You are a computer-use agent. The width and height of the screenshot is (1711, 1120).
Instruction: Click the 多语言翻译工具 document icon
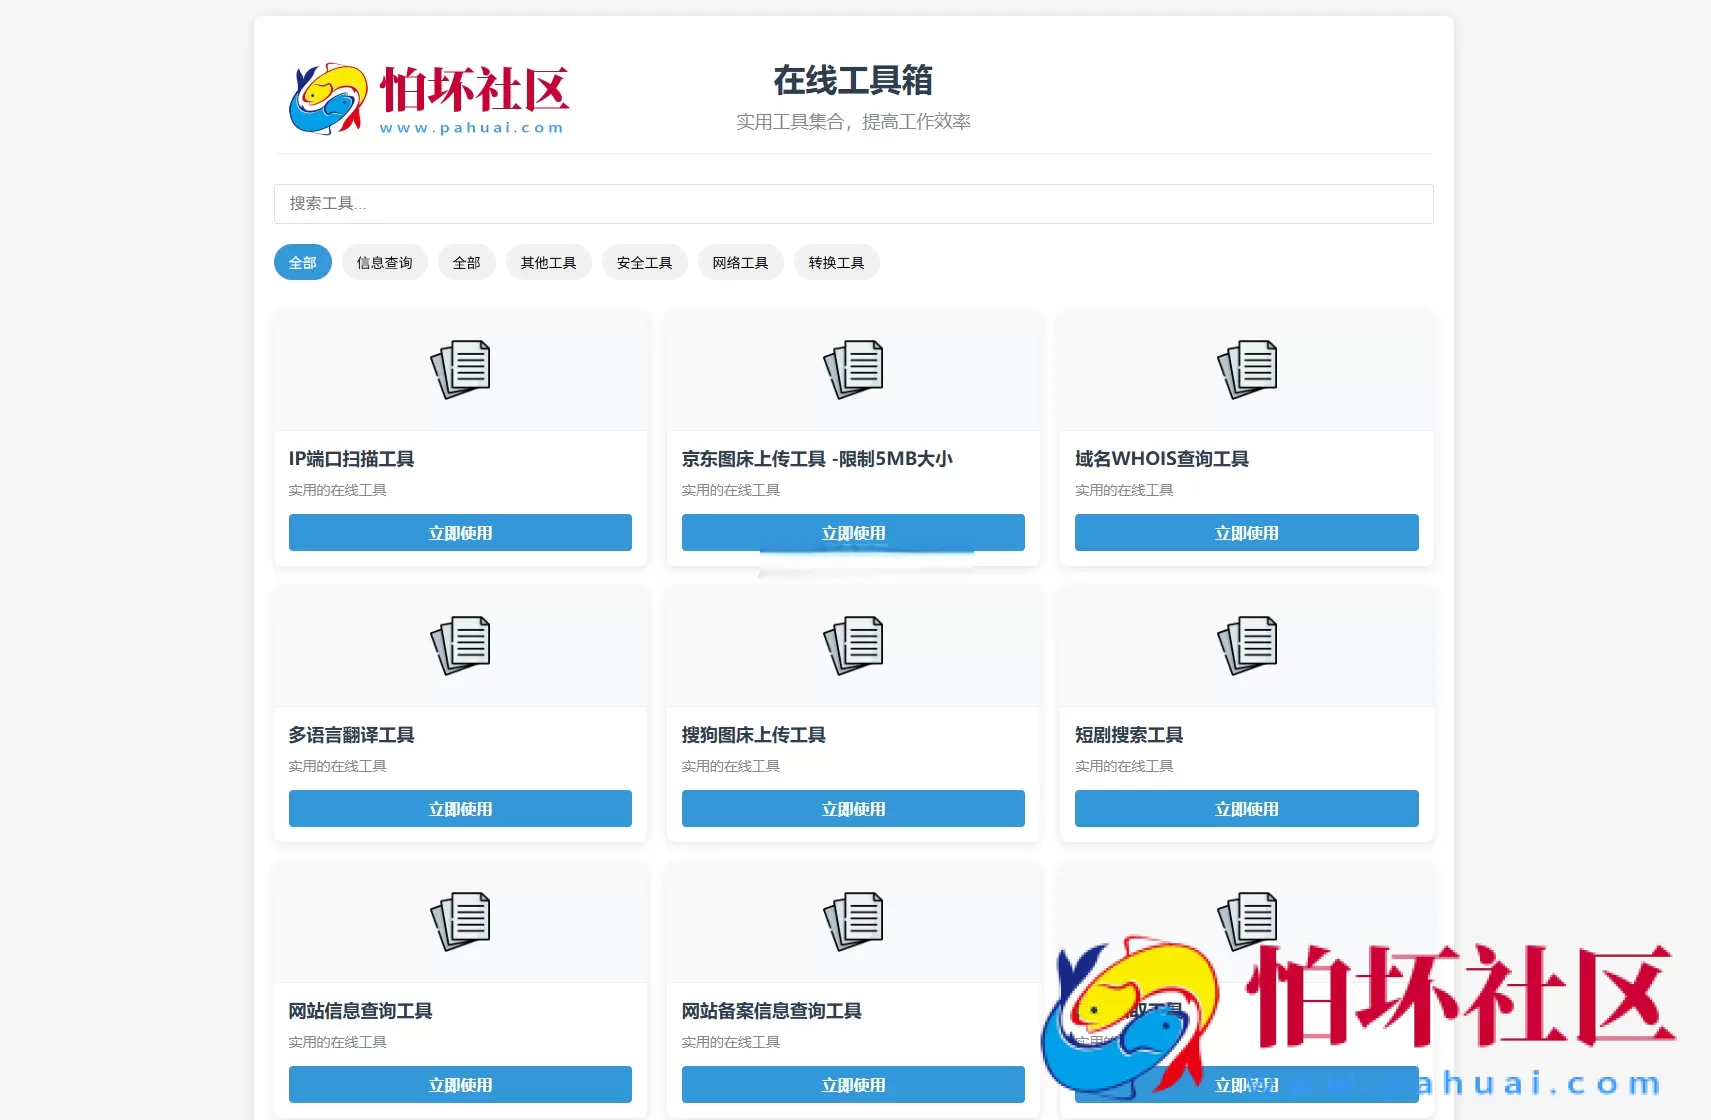click(x=459, y=645)
